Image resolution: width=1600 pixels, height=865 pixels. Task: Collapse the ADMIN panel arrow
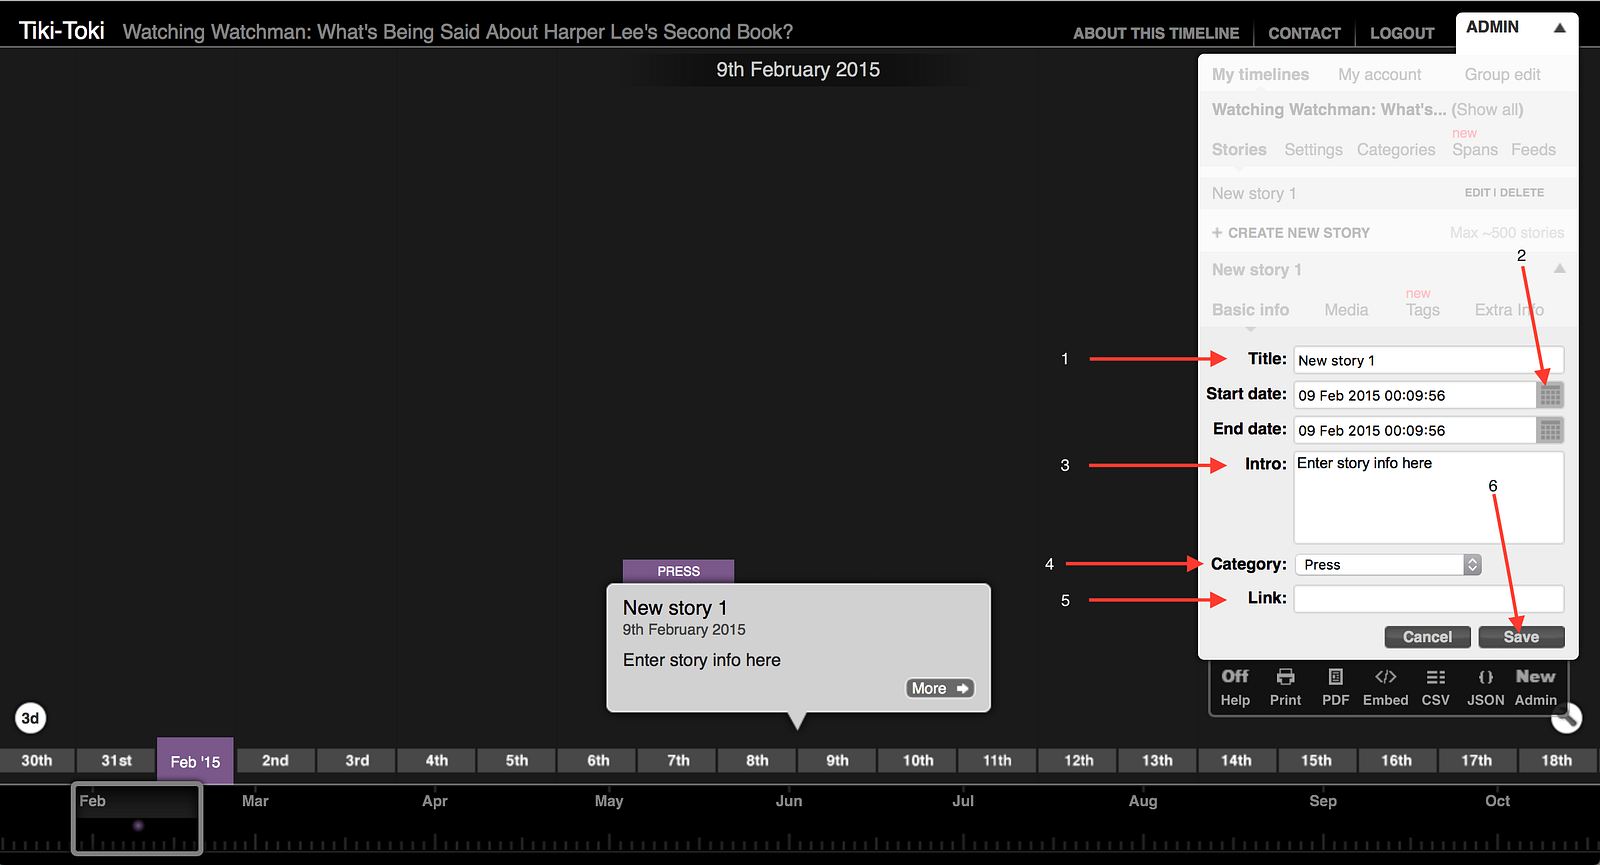pos(1559,28)
